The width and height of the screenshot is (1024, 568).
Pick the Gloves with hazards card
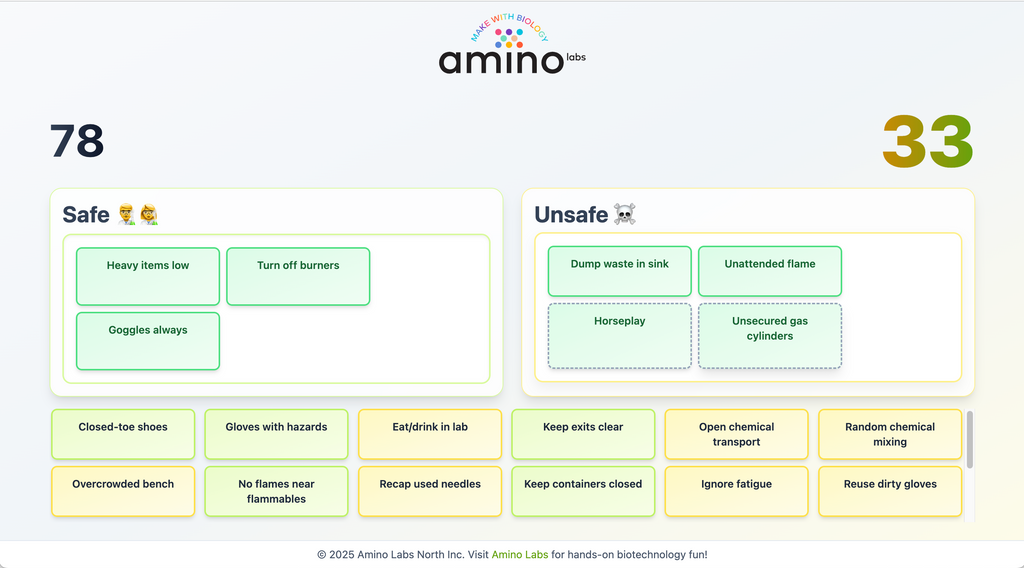point(276,434)
